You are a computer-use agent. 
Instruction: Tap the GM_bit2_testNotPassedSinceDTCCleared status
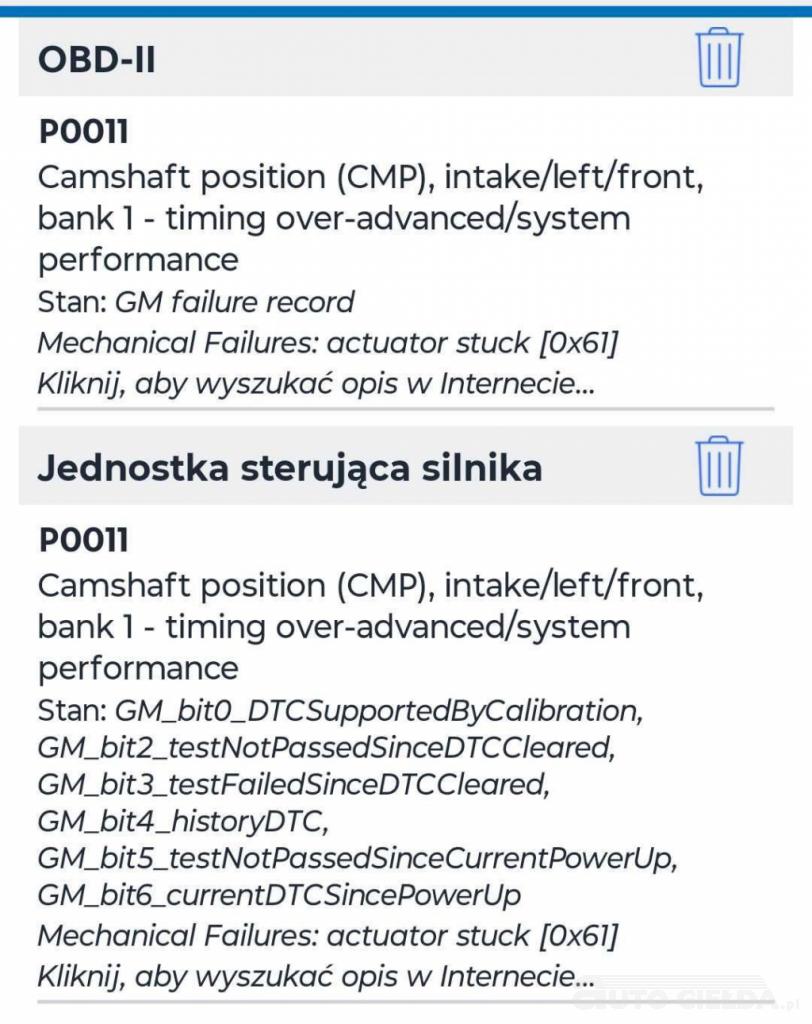322,747
